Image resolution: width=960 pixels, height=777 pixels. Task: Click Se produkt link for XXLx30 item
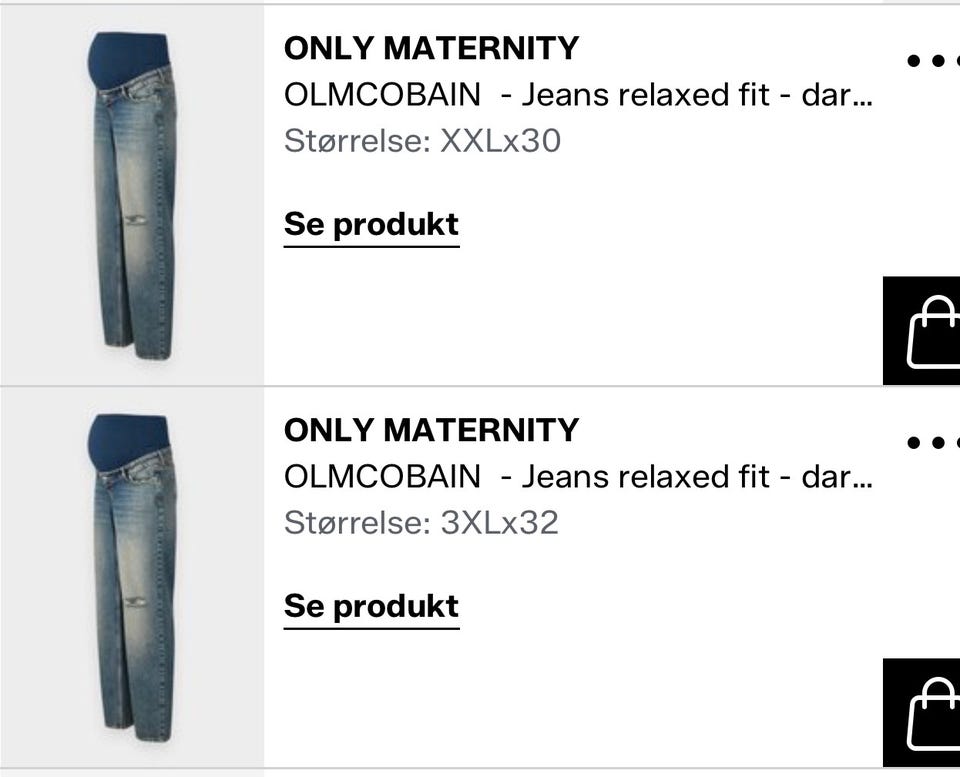[371, 225]
